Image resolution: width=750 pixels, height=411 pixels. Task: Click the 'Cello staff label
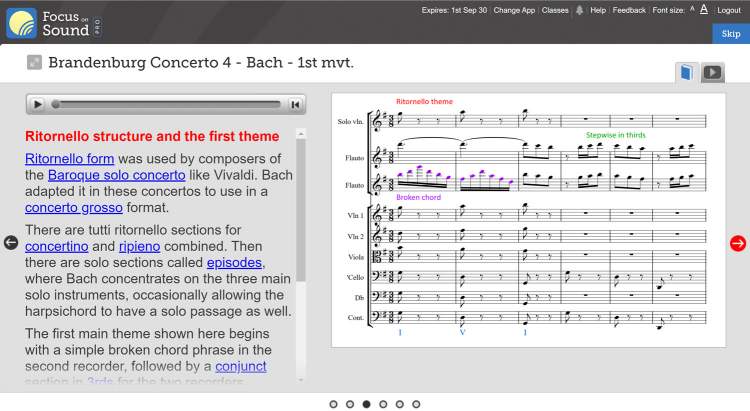pyautogui.click(x=355, y=277)
